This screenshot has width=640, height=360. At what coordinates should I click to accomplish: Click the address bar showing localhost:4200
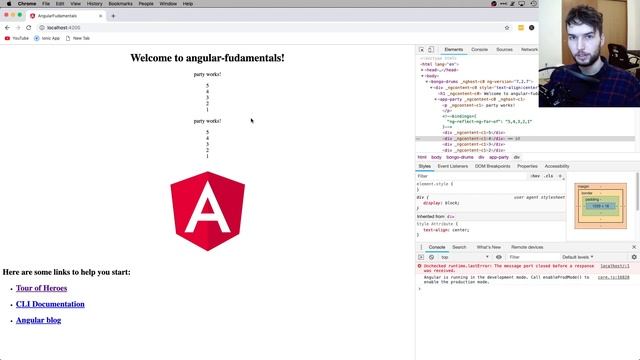coord(269,28)
